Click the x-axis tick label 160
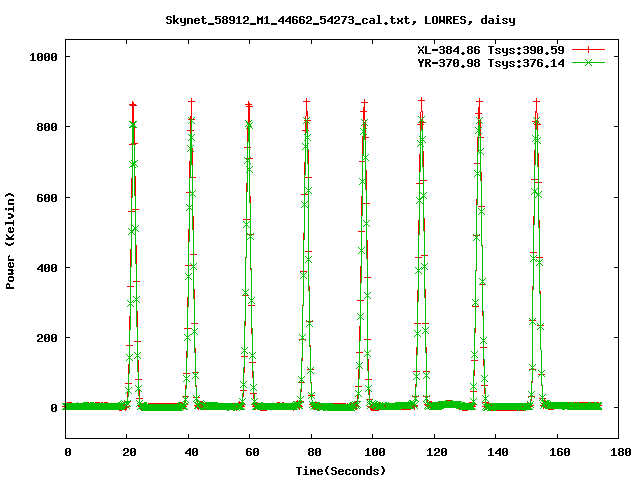The image size is (640, 480). tap(559, 452)
